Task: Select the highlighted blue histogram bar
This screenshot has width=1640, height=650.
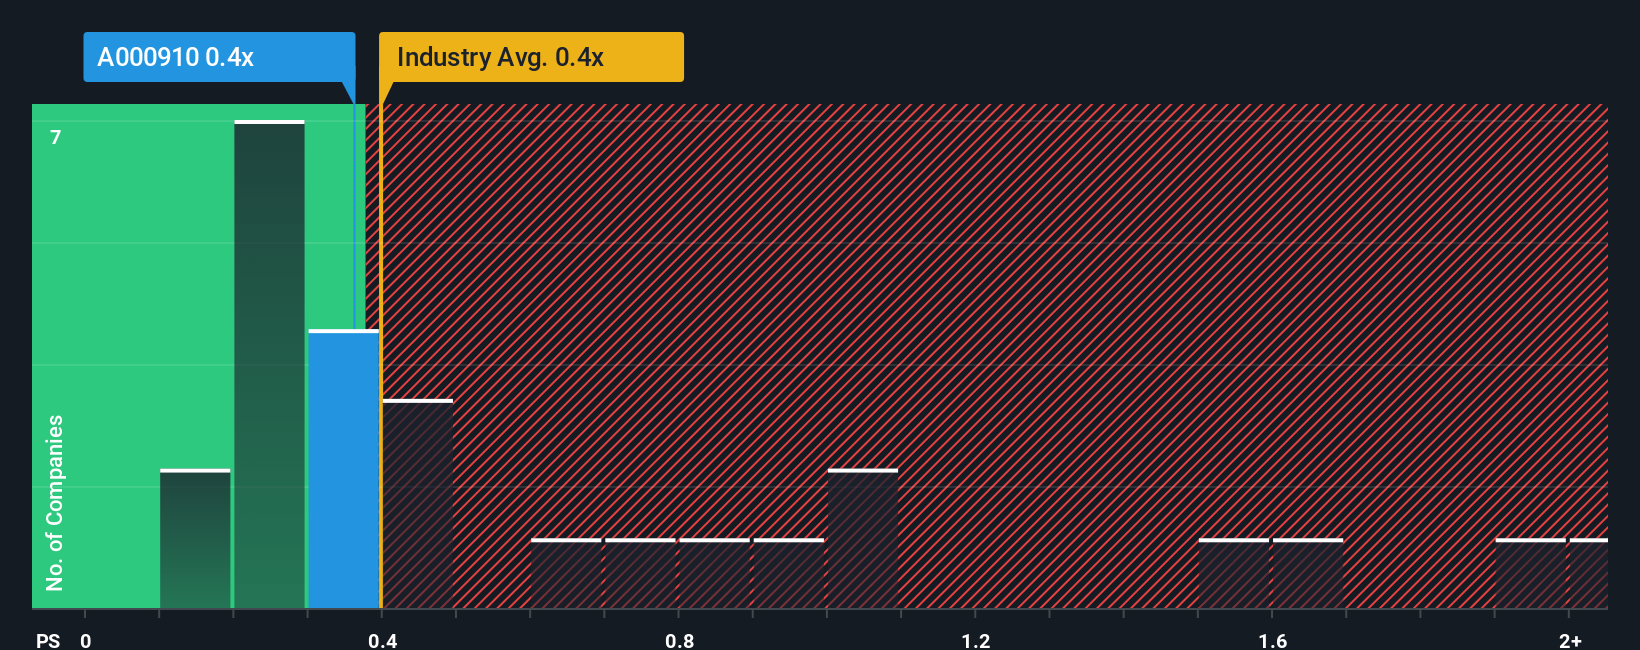Action: tap(344, 469)
